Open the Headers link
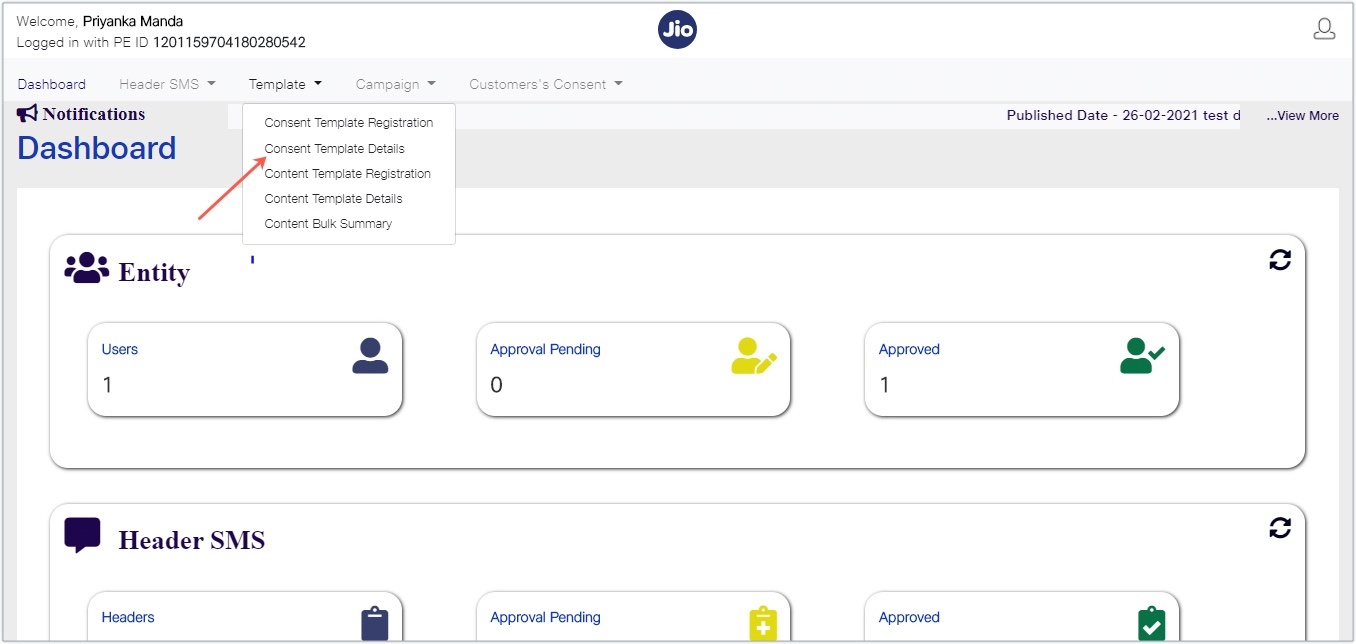The height and width of the screenshot is (644, 1356). (x=128, y=617)
